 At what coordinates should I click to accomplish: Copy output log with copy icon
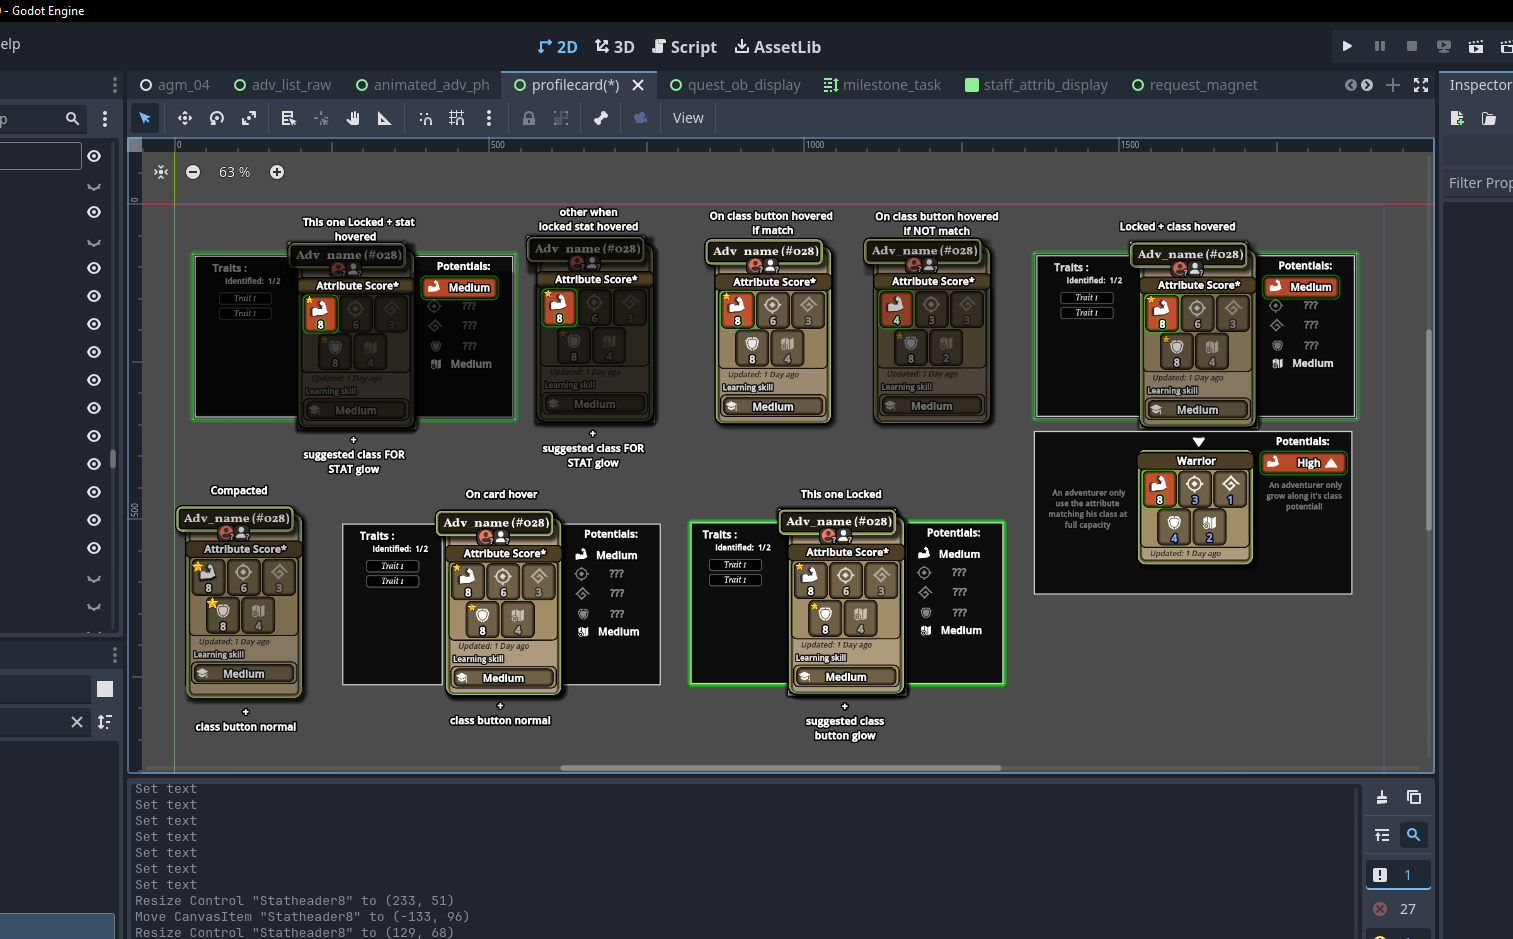coord(1414,797)
